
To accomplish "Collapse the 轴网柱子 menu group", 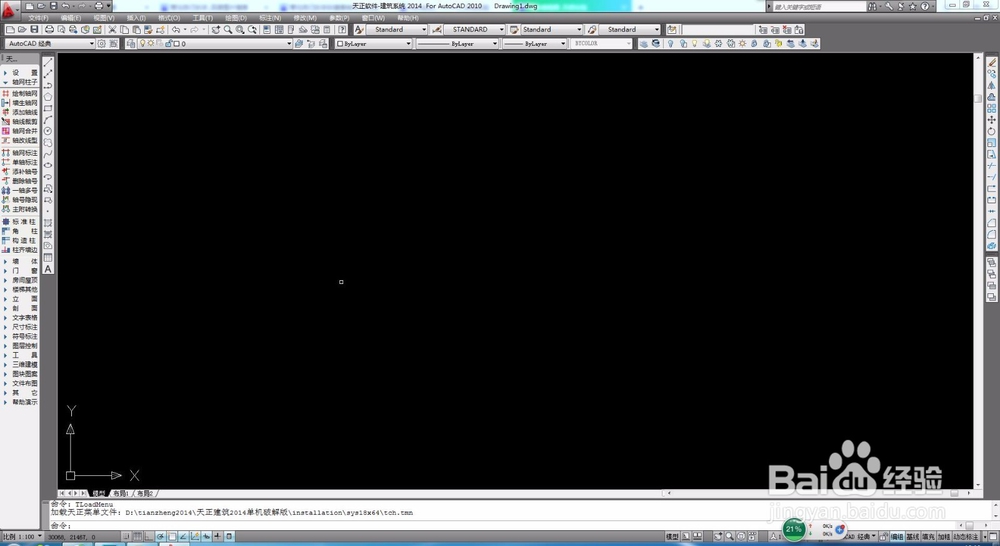I will pyautogui.click(x=20, y=82).
